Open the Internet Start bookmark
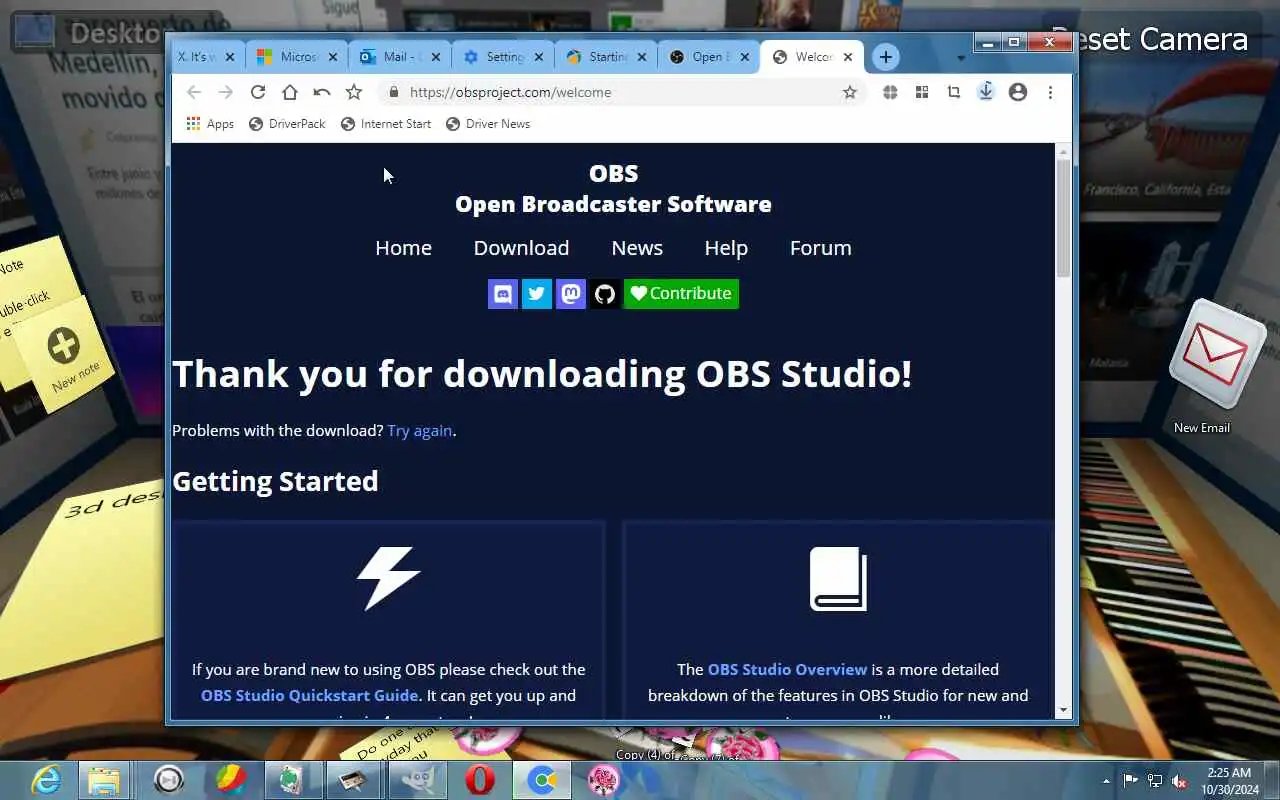Image resolution: width=1280 pixels, height=800 pixels. (386, 124)
